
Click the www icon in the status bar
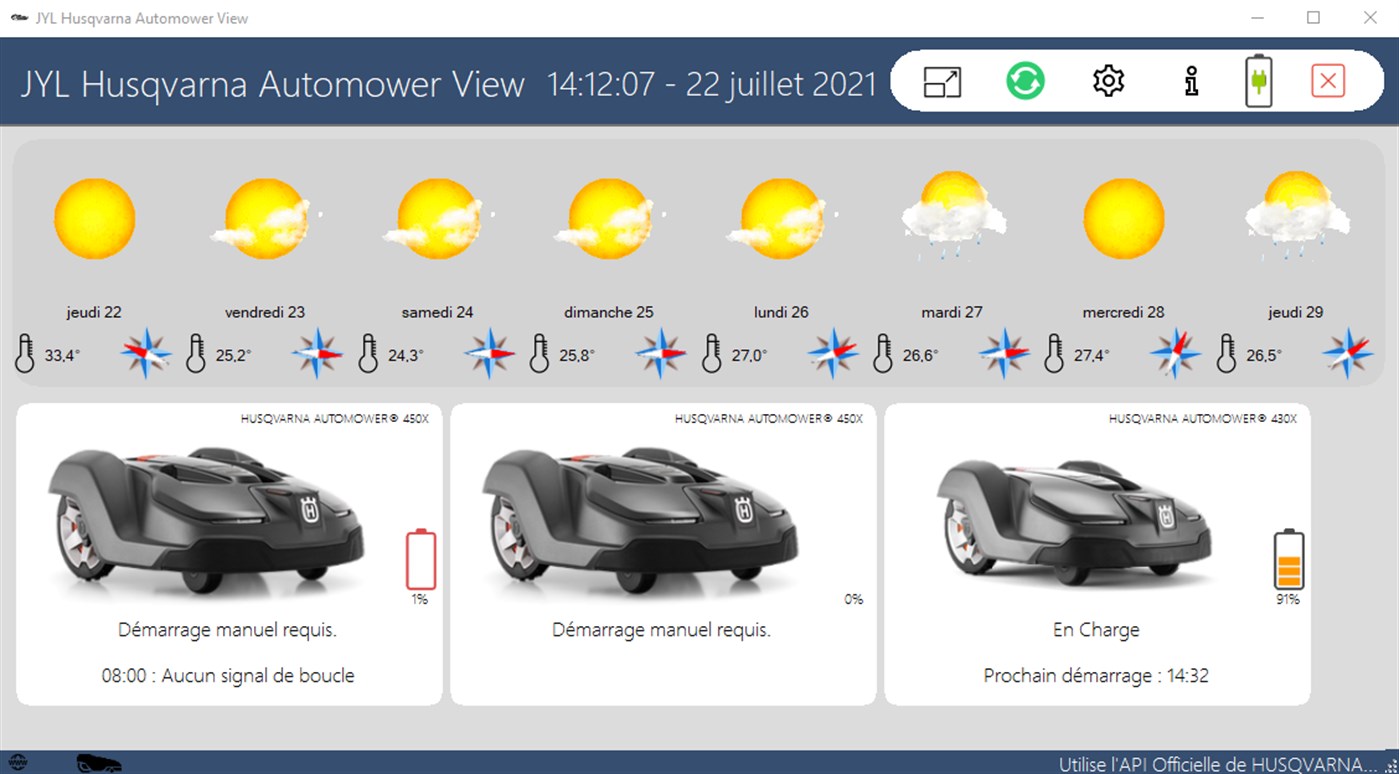(17, 763)
